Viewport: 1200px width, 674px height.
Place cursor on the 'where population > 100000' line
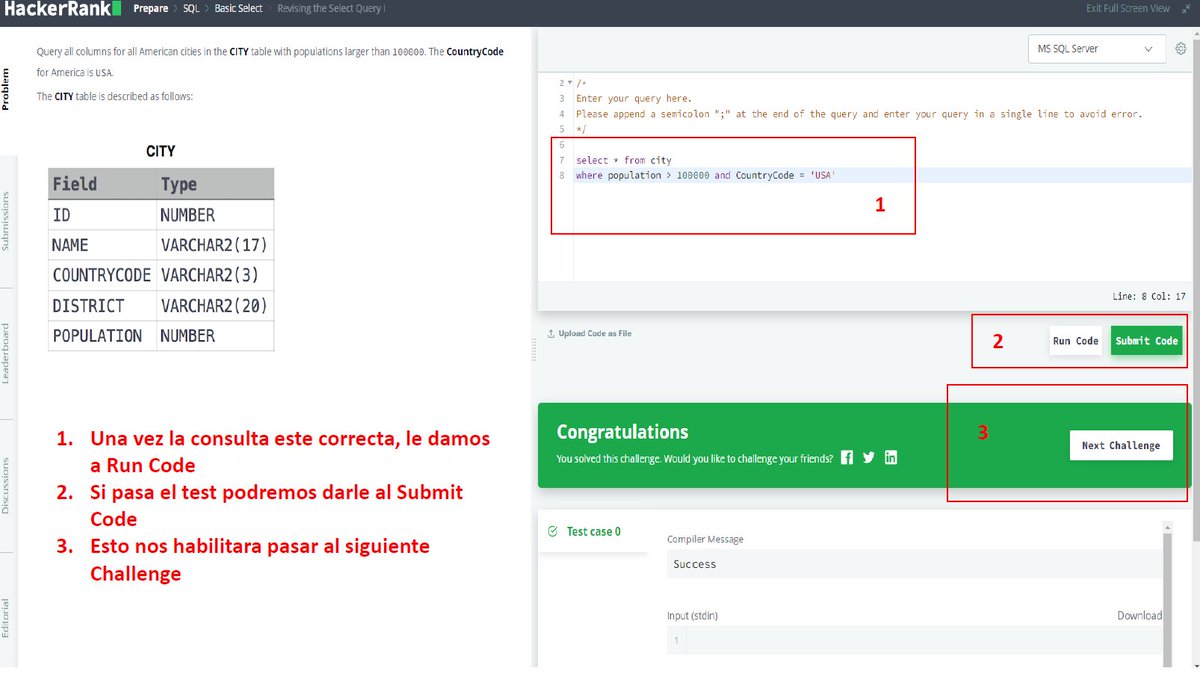coord(705,176)
